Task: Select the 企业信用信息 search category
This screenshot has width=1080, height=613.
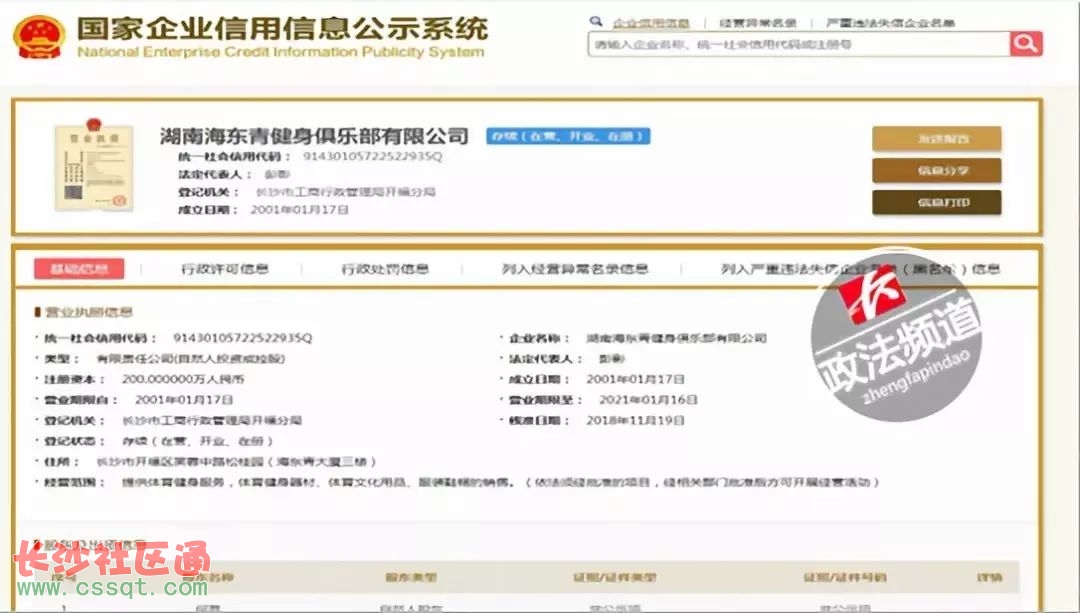Action: tap(651, 23)
